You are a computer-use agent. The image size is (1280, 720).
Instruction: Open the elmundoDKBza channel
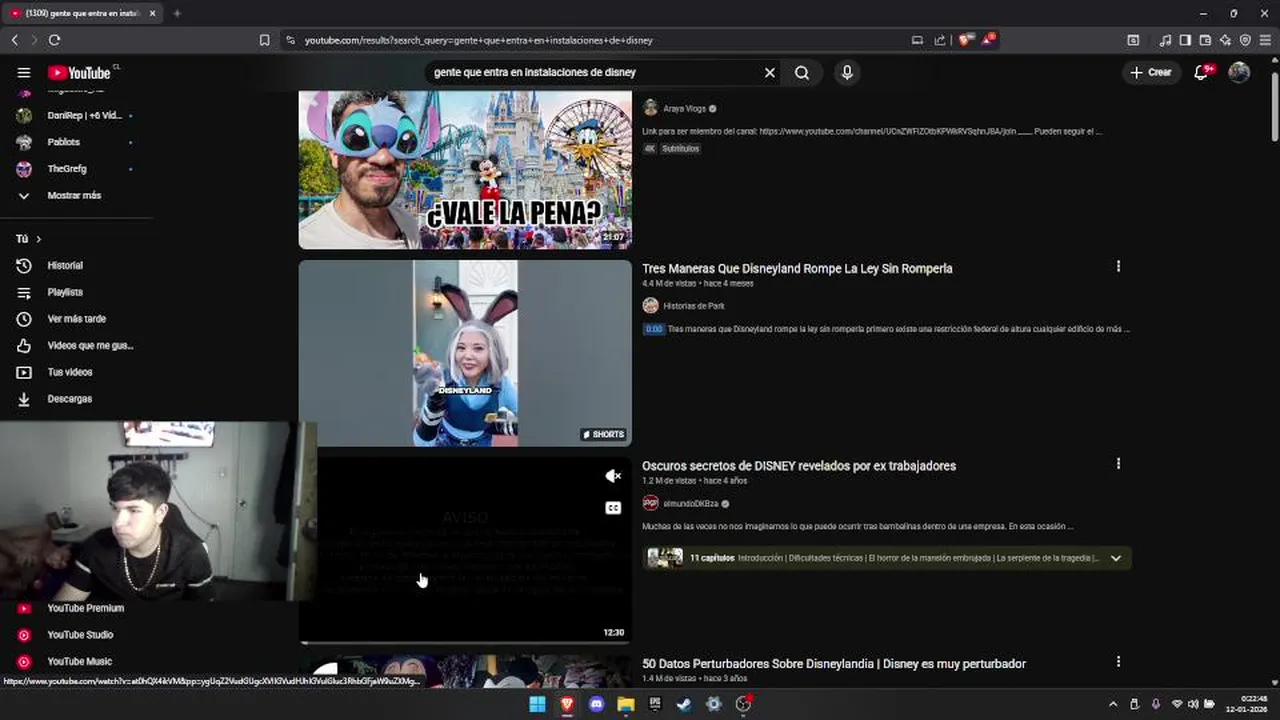click(x=691, y=504)
